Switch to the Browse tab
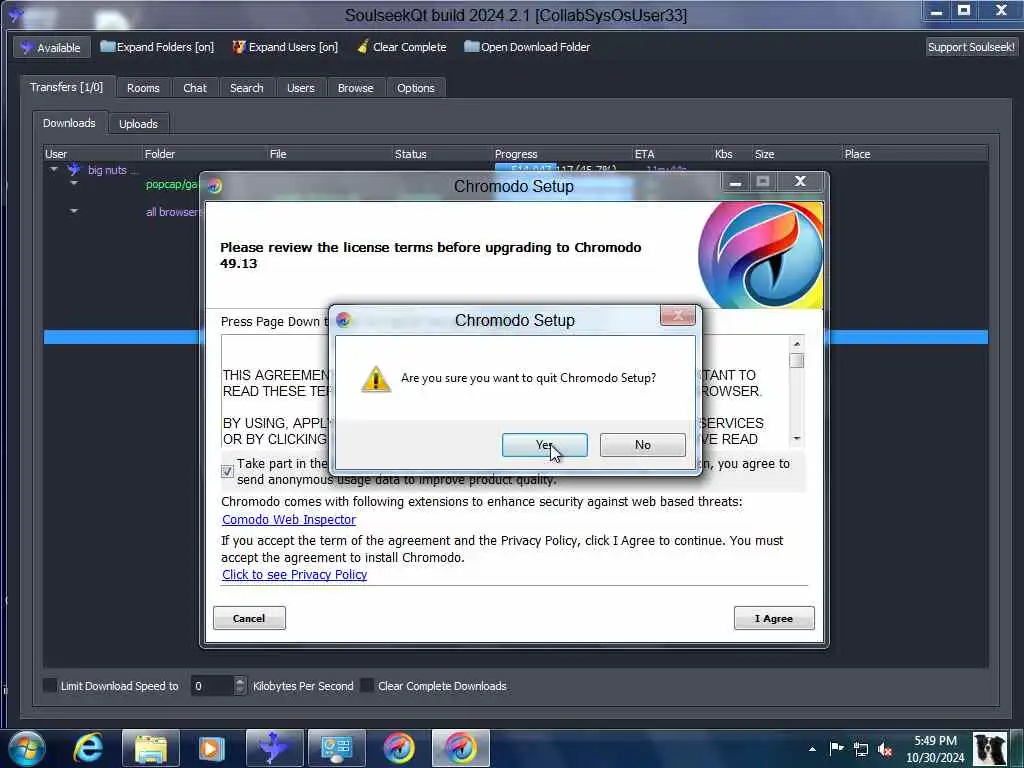Viewport: 1024px width, 768px height. coord(355,88)
